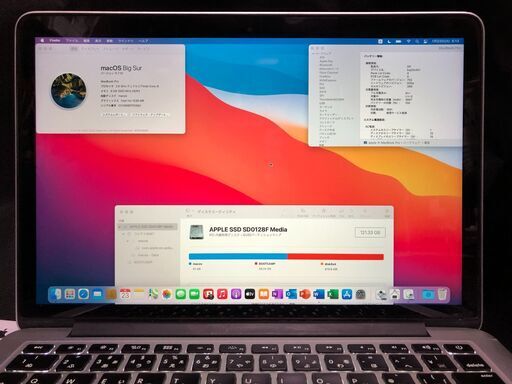Open the Trash in the Dock
The height and width of the screenshot is (384, 512).
442,294
